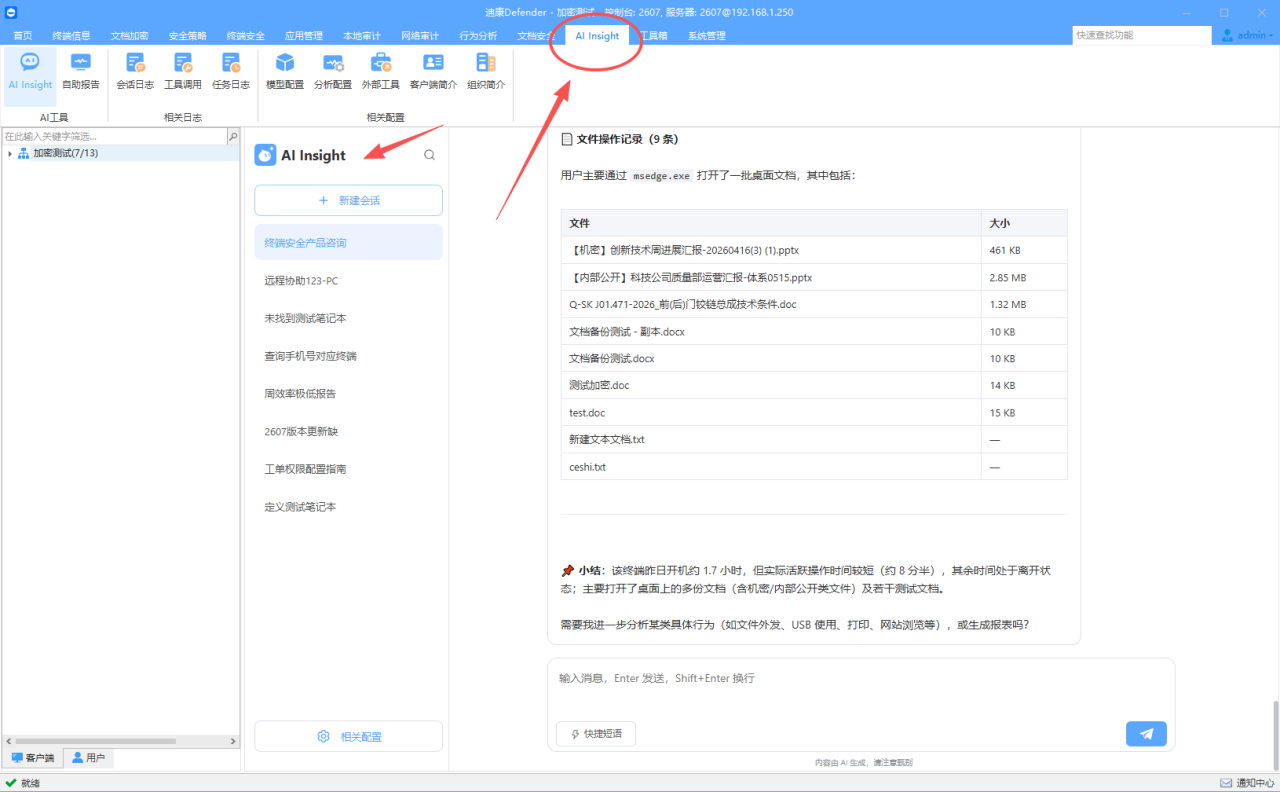Open 自助报告 self-service report tool
This screenshot has width=1280, height=792.
pyautogui.click(x=81, y=72)
